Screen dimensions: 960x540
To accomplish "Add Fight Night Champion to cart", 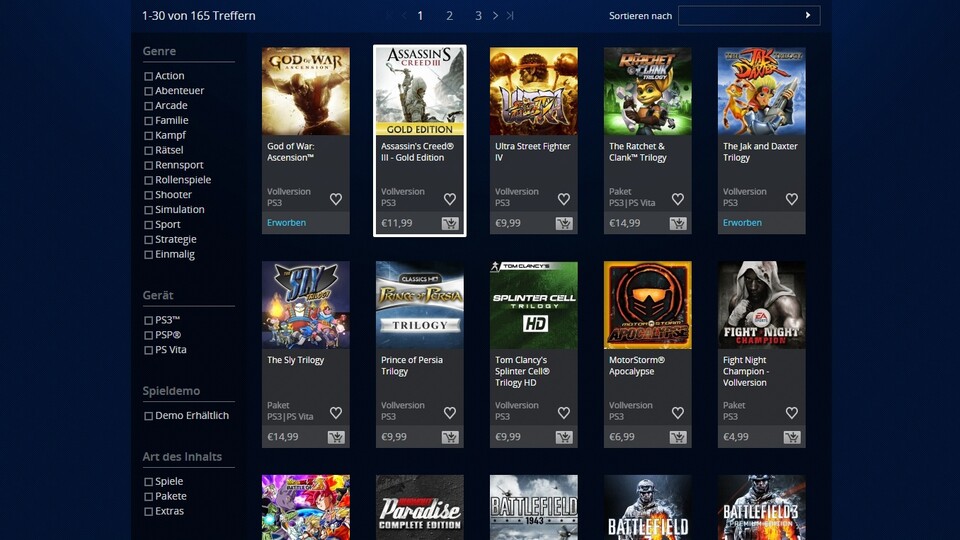I will [792, 437].
